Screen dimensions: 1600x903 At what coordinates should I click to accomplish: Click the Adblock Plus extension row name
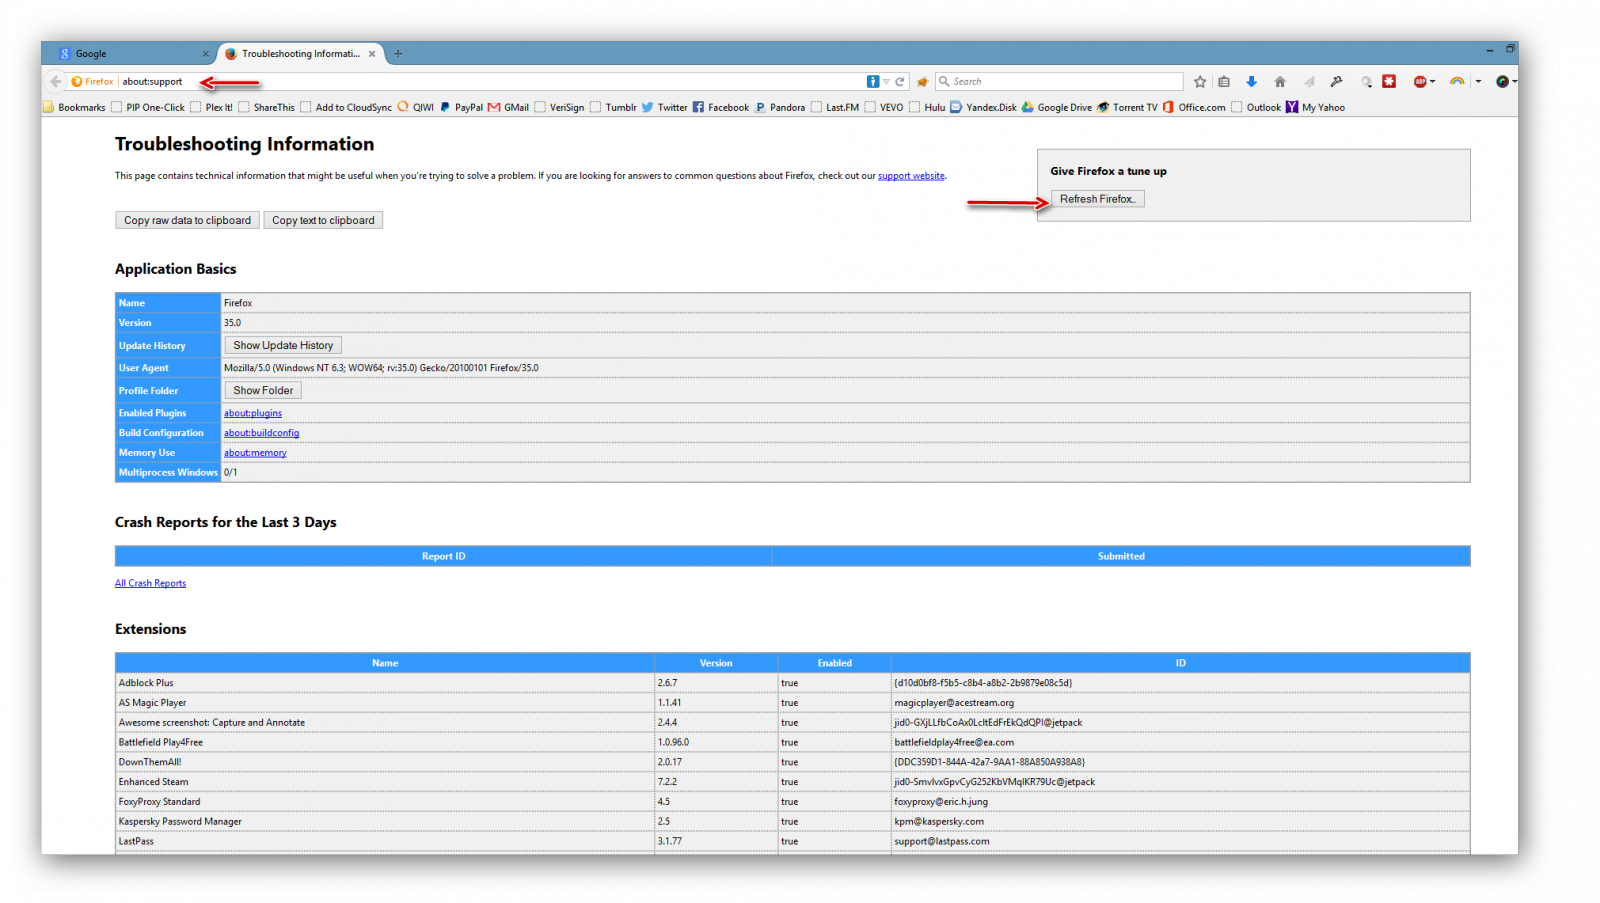pyautogui.click(x=146, y=683)
